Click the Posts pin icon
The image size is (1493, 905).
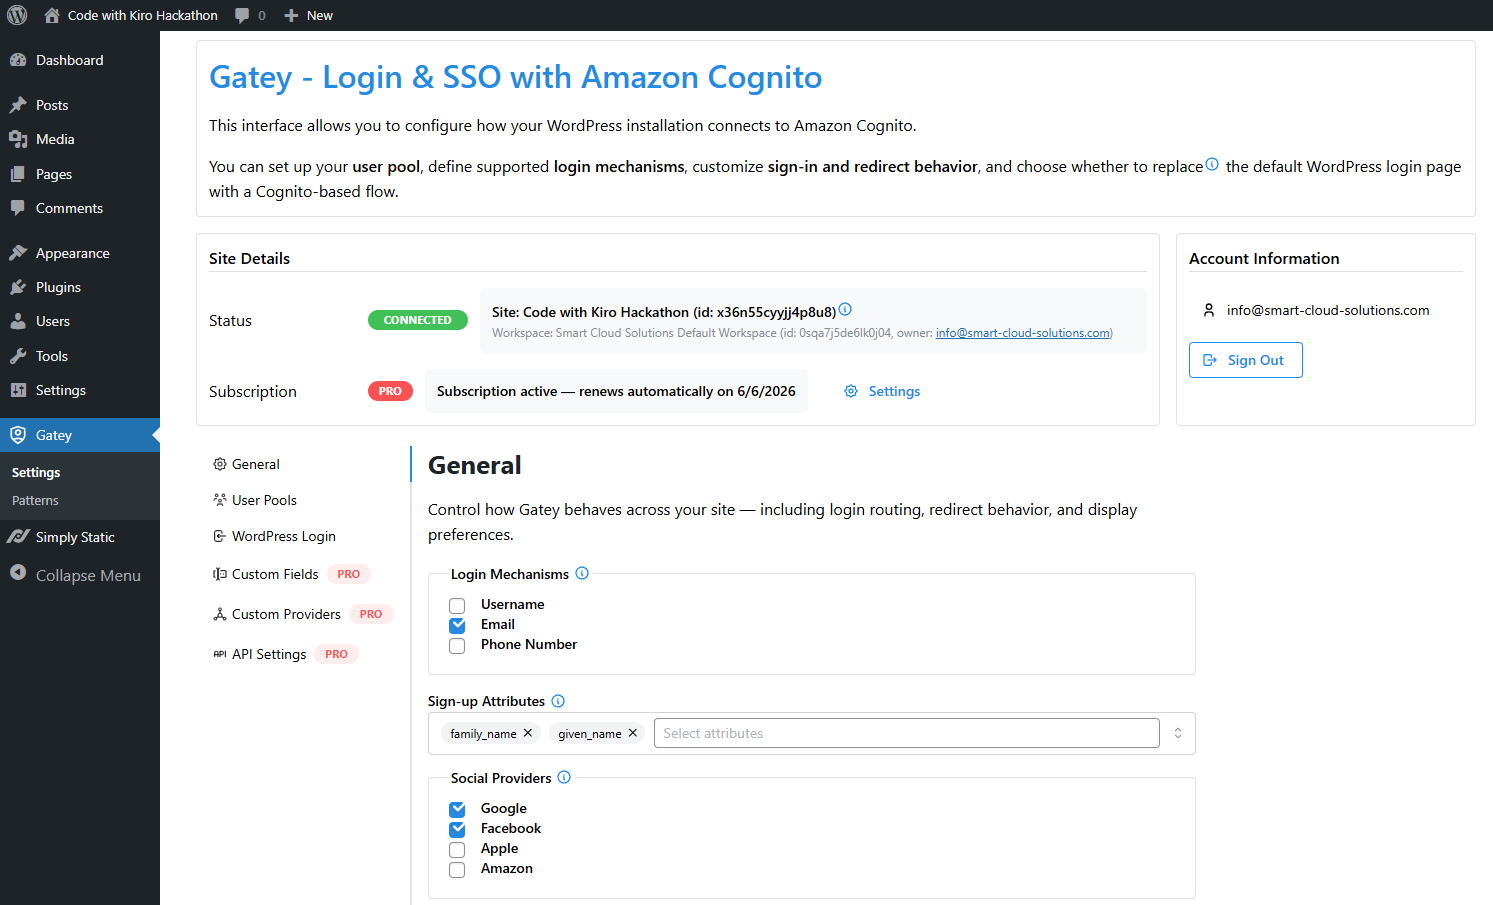coord(18,105)
